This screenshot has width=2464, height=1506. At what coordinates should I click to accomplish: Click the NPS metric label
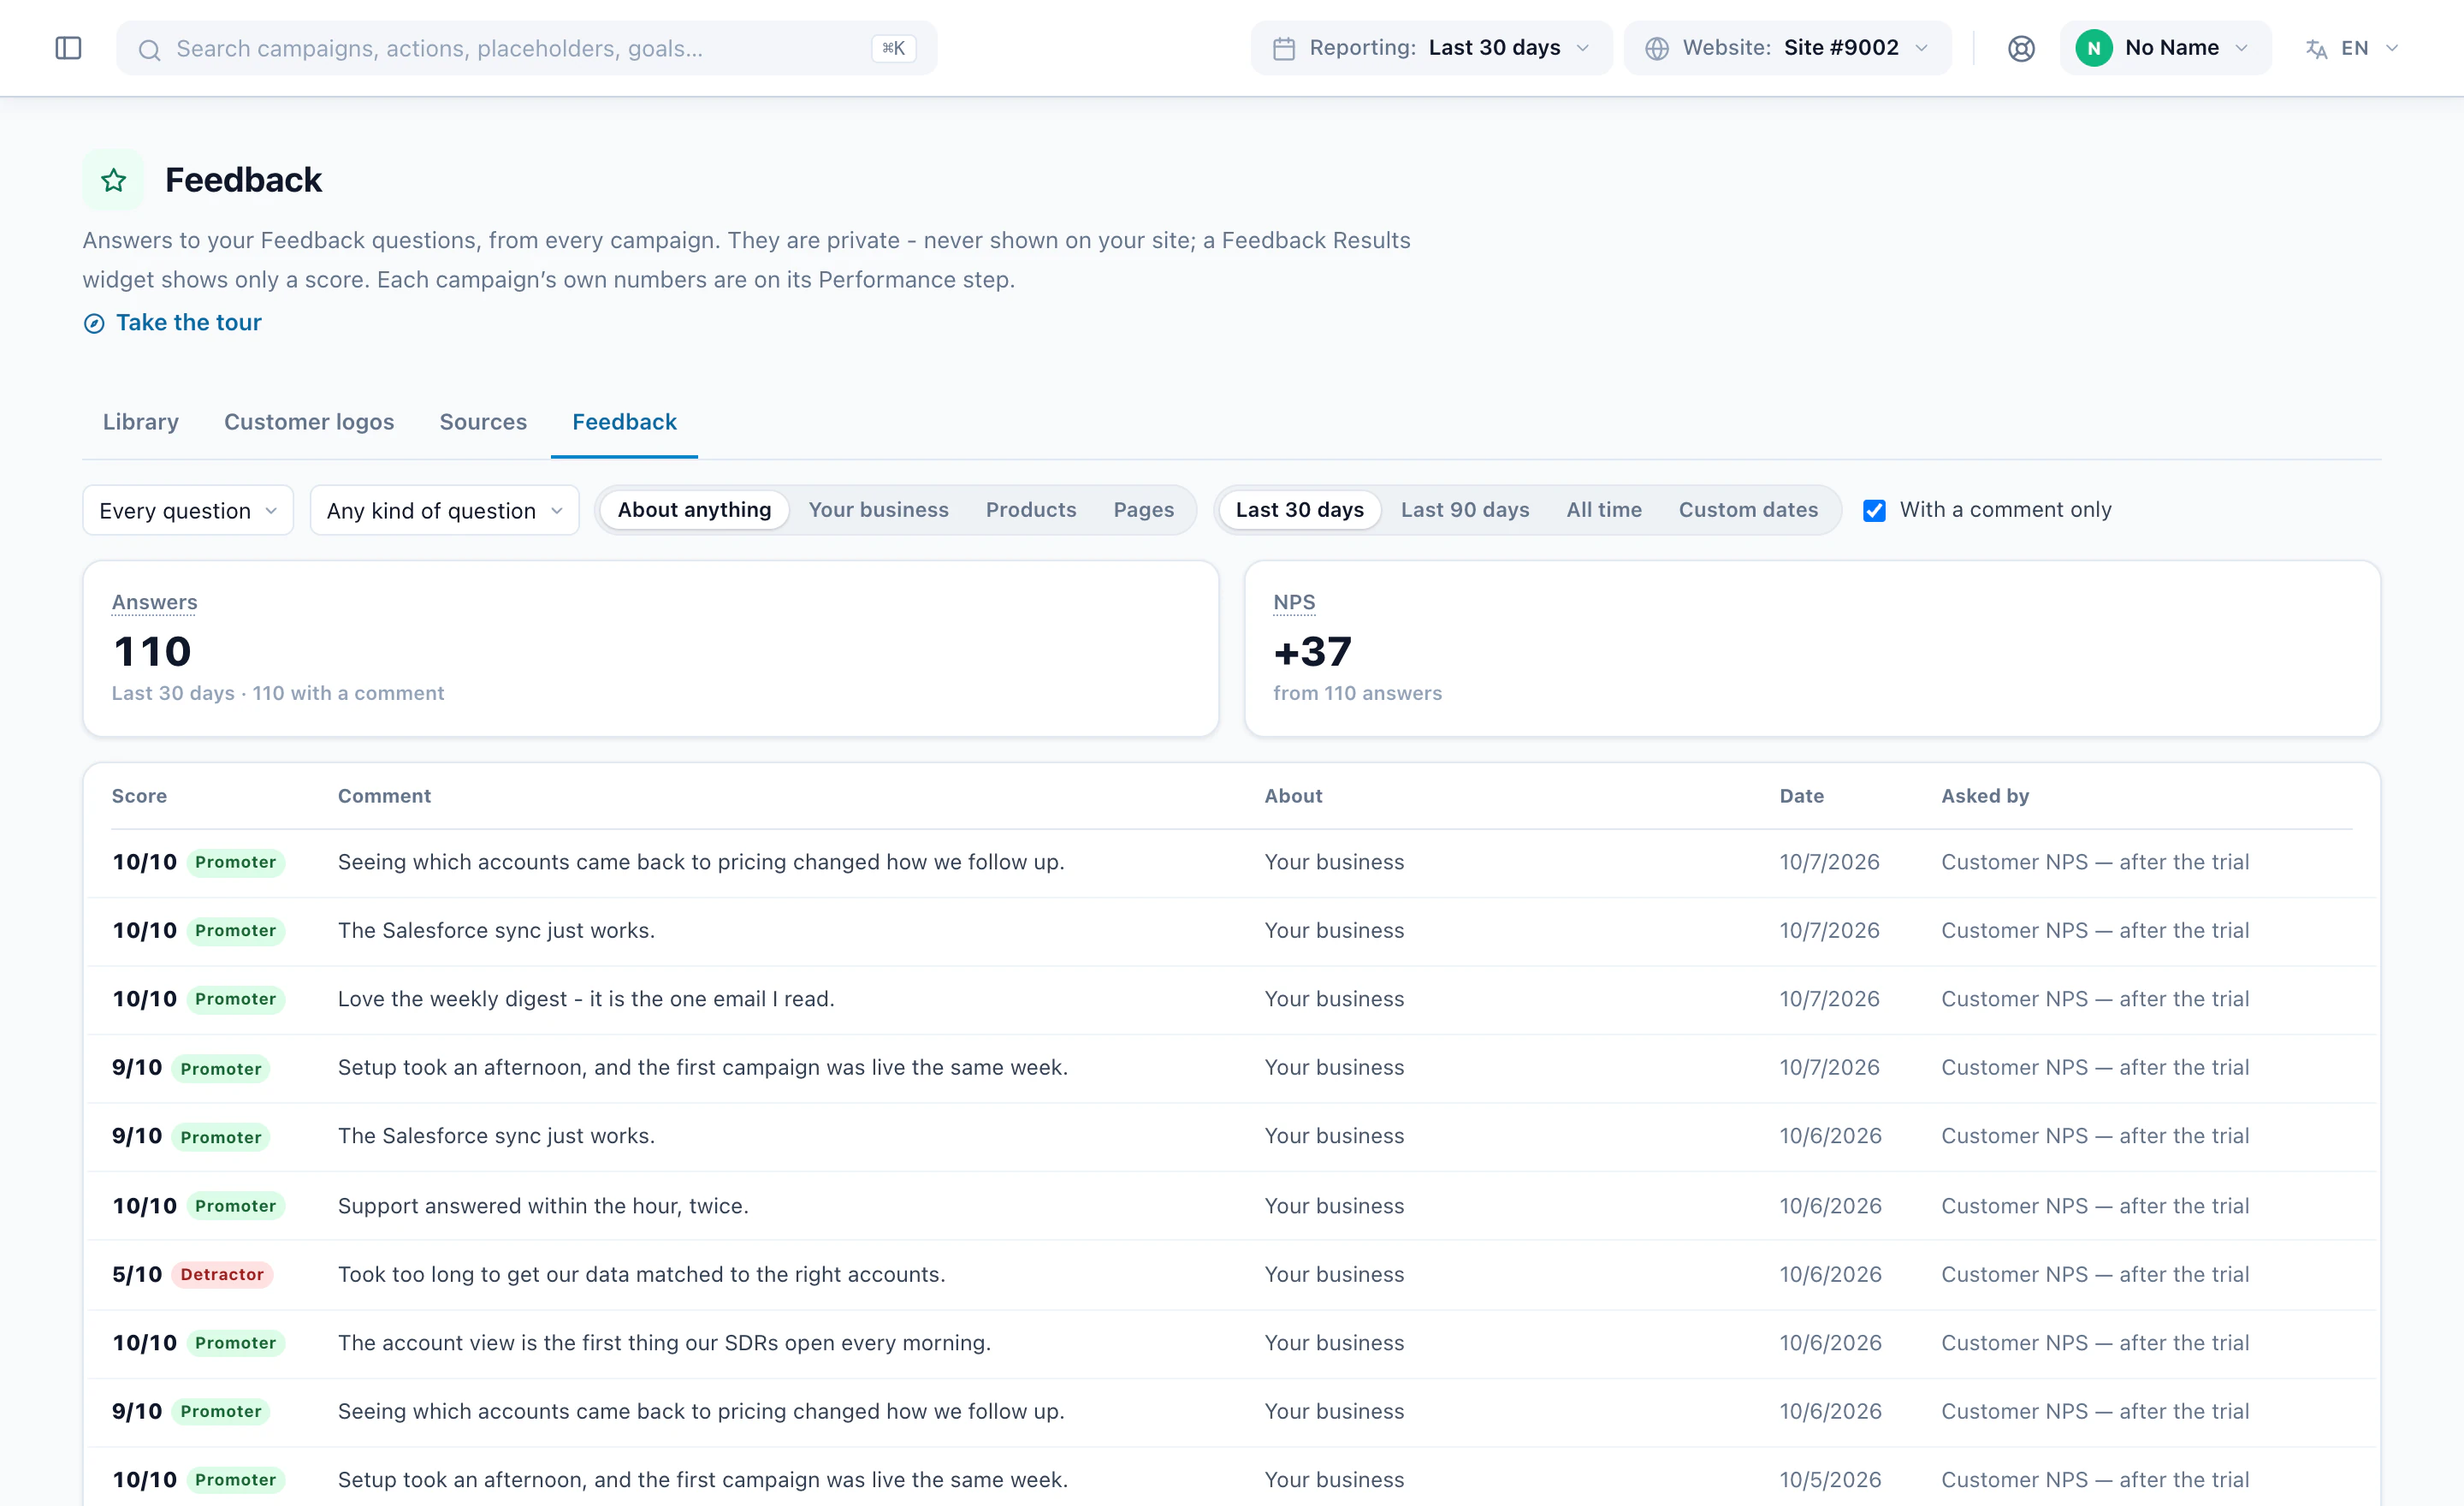(1294, 603)
